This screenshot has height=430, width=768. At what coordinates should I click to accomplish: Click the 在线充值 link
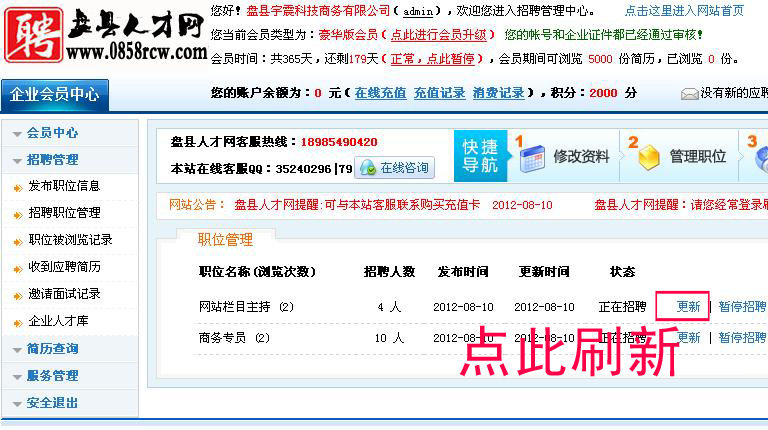pos(380,93)
